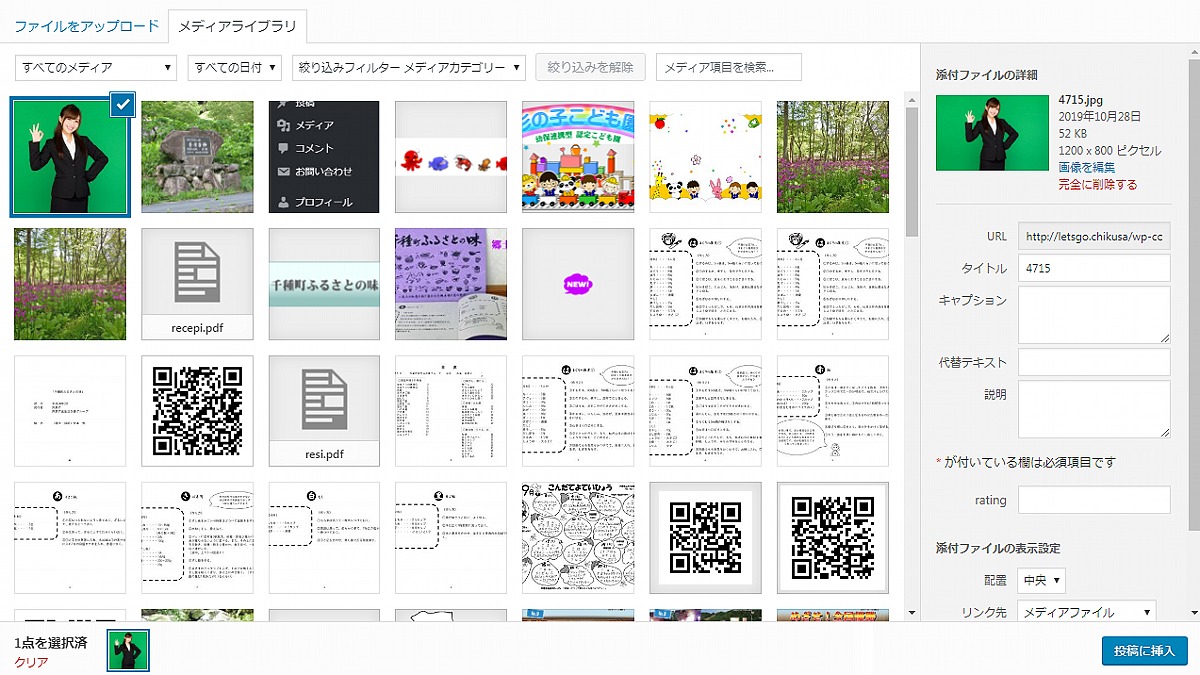Select the resi.pdf document icon
1200x675 pixels.
324,410
